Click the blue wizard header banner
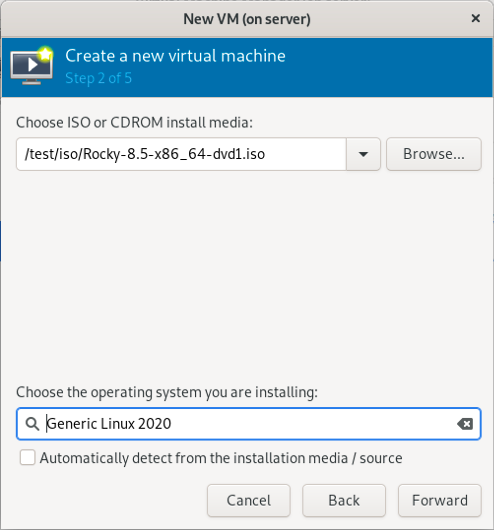Image resolution: width=494 pixels, height=530 pixels. click(x=247, y=68)
